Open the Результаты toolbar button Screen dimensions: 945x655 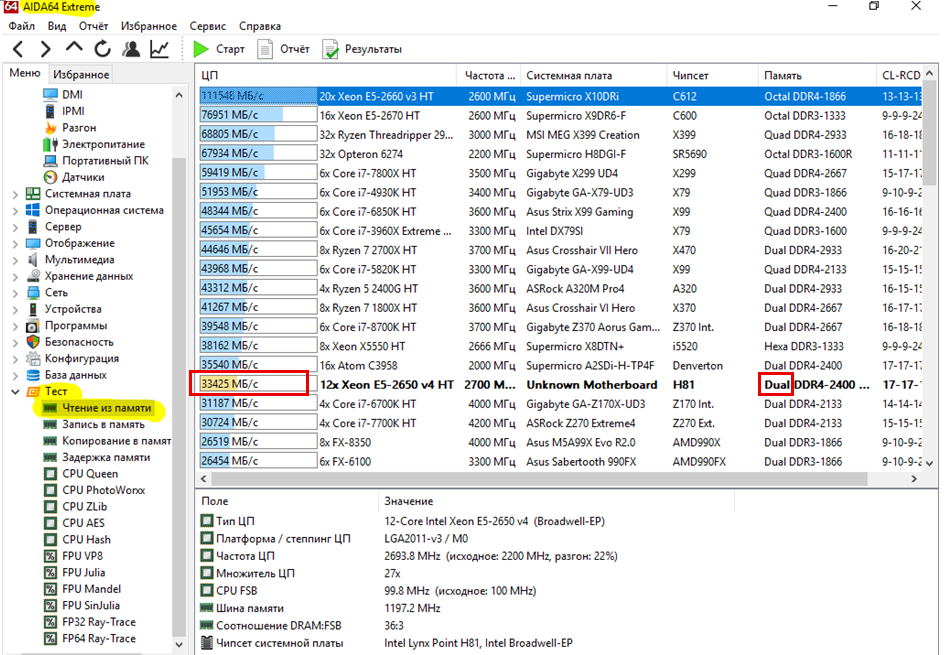[362, 49]
